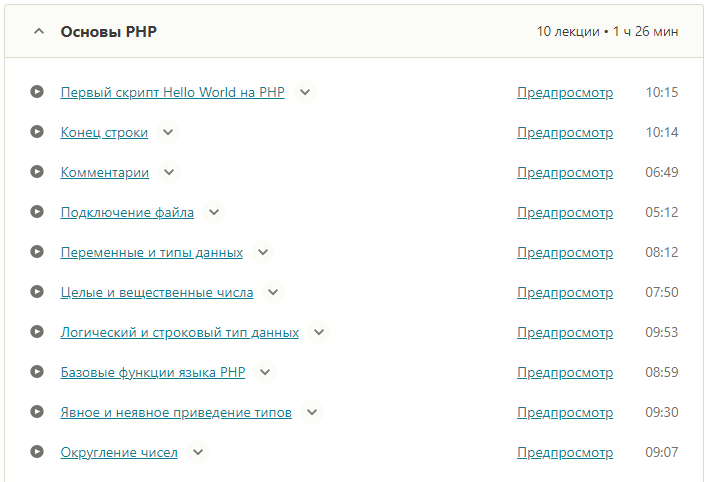Viewport: 707px width, 482px height.
Task: Preview the Базовые функции языка PHP lecture
Action: (x=564, y=372)
